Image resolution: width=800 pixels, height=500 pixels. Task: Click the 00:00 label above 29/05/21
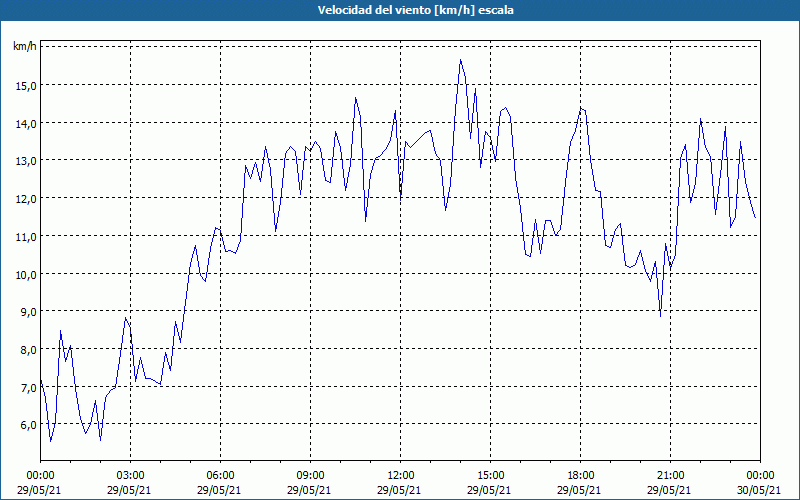coord(40,476)
